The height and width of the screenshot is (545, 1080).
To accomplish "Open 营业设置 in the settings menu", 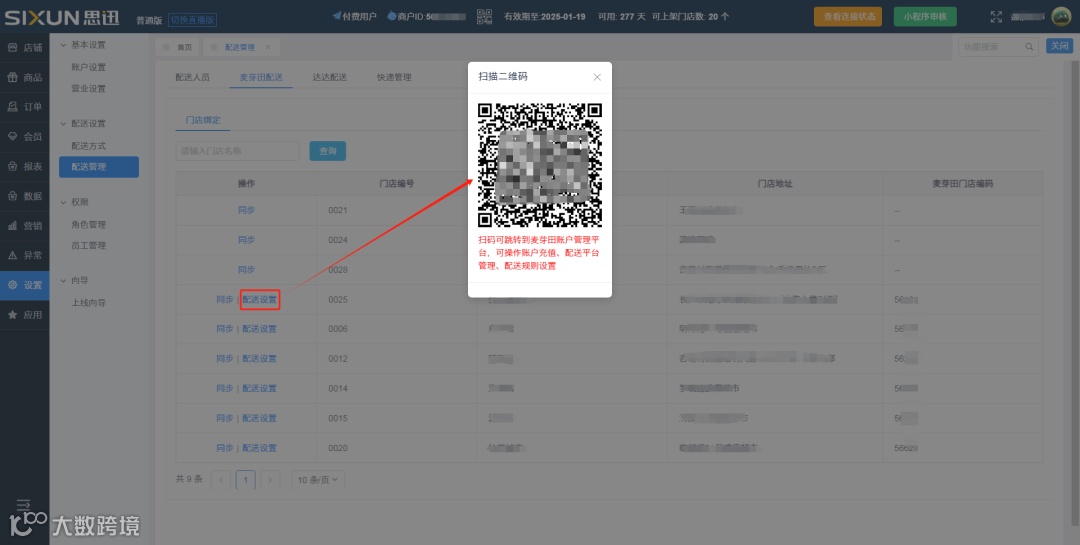I will [88, 88].
